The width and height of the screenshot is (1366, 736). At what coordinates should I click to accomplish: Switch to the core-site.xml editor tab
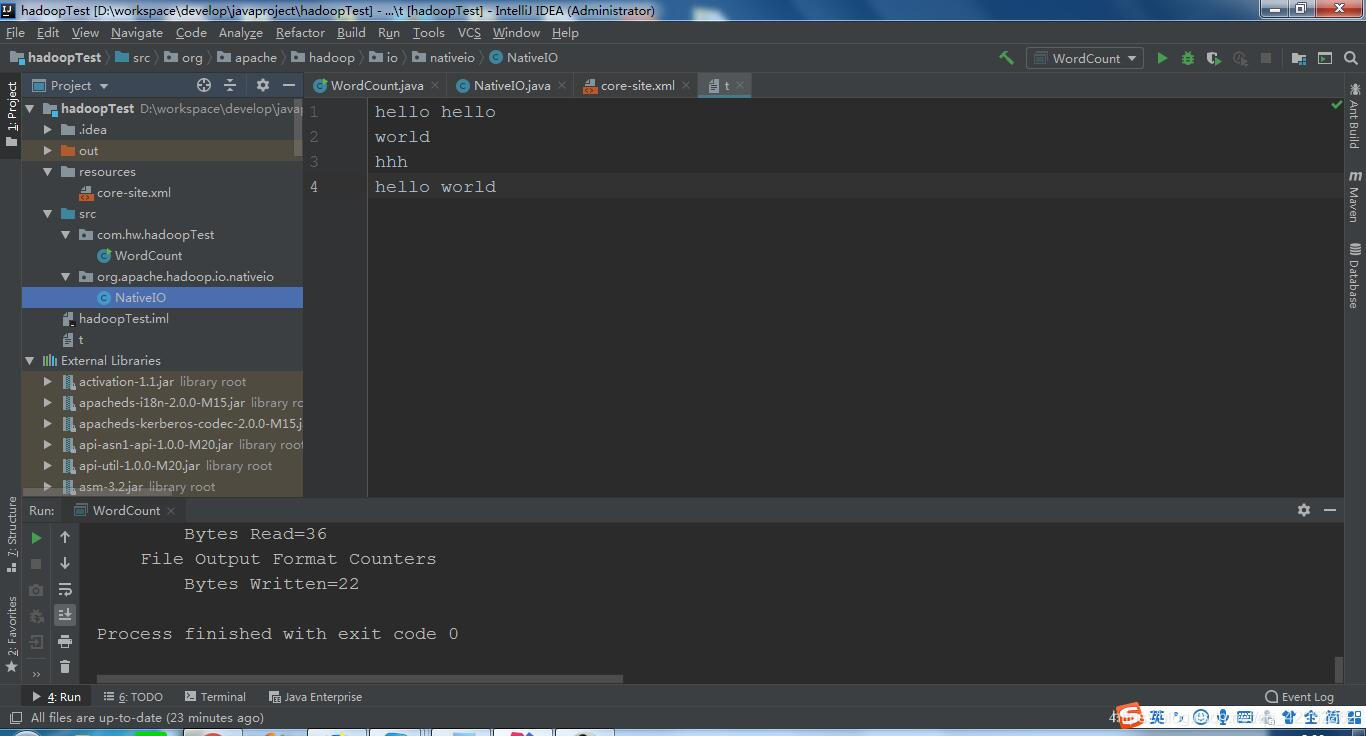coord(637,85)
